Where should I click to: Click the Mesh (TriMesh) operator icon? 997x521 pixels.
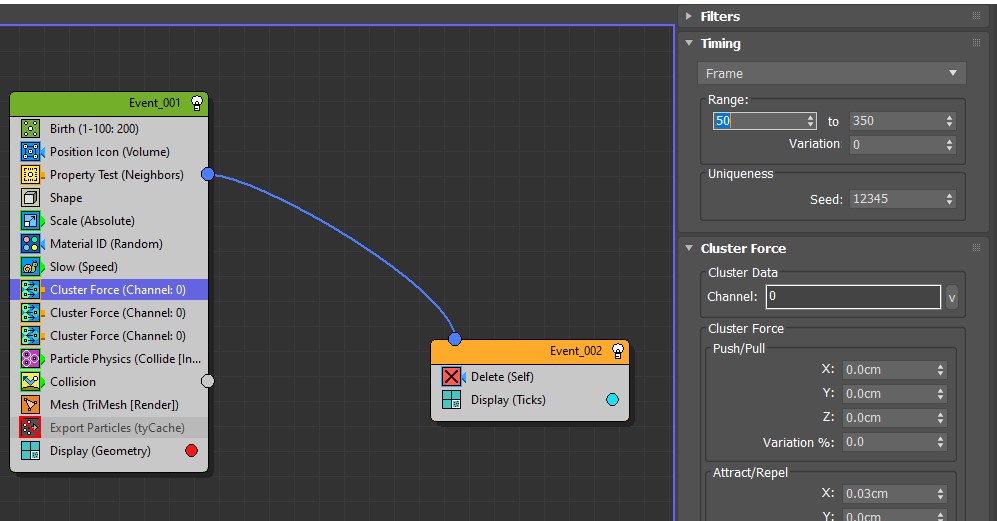[x=31, y=405]
